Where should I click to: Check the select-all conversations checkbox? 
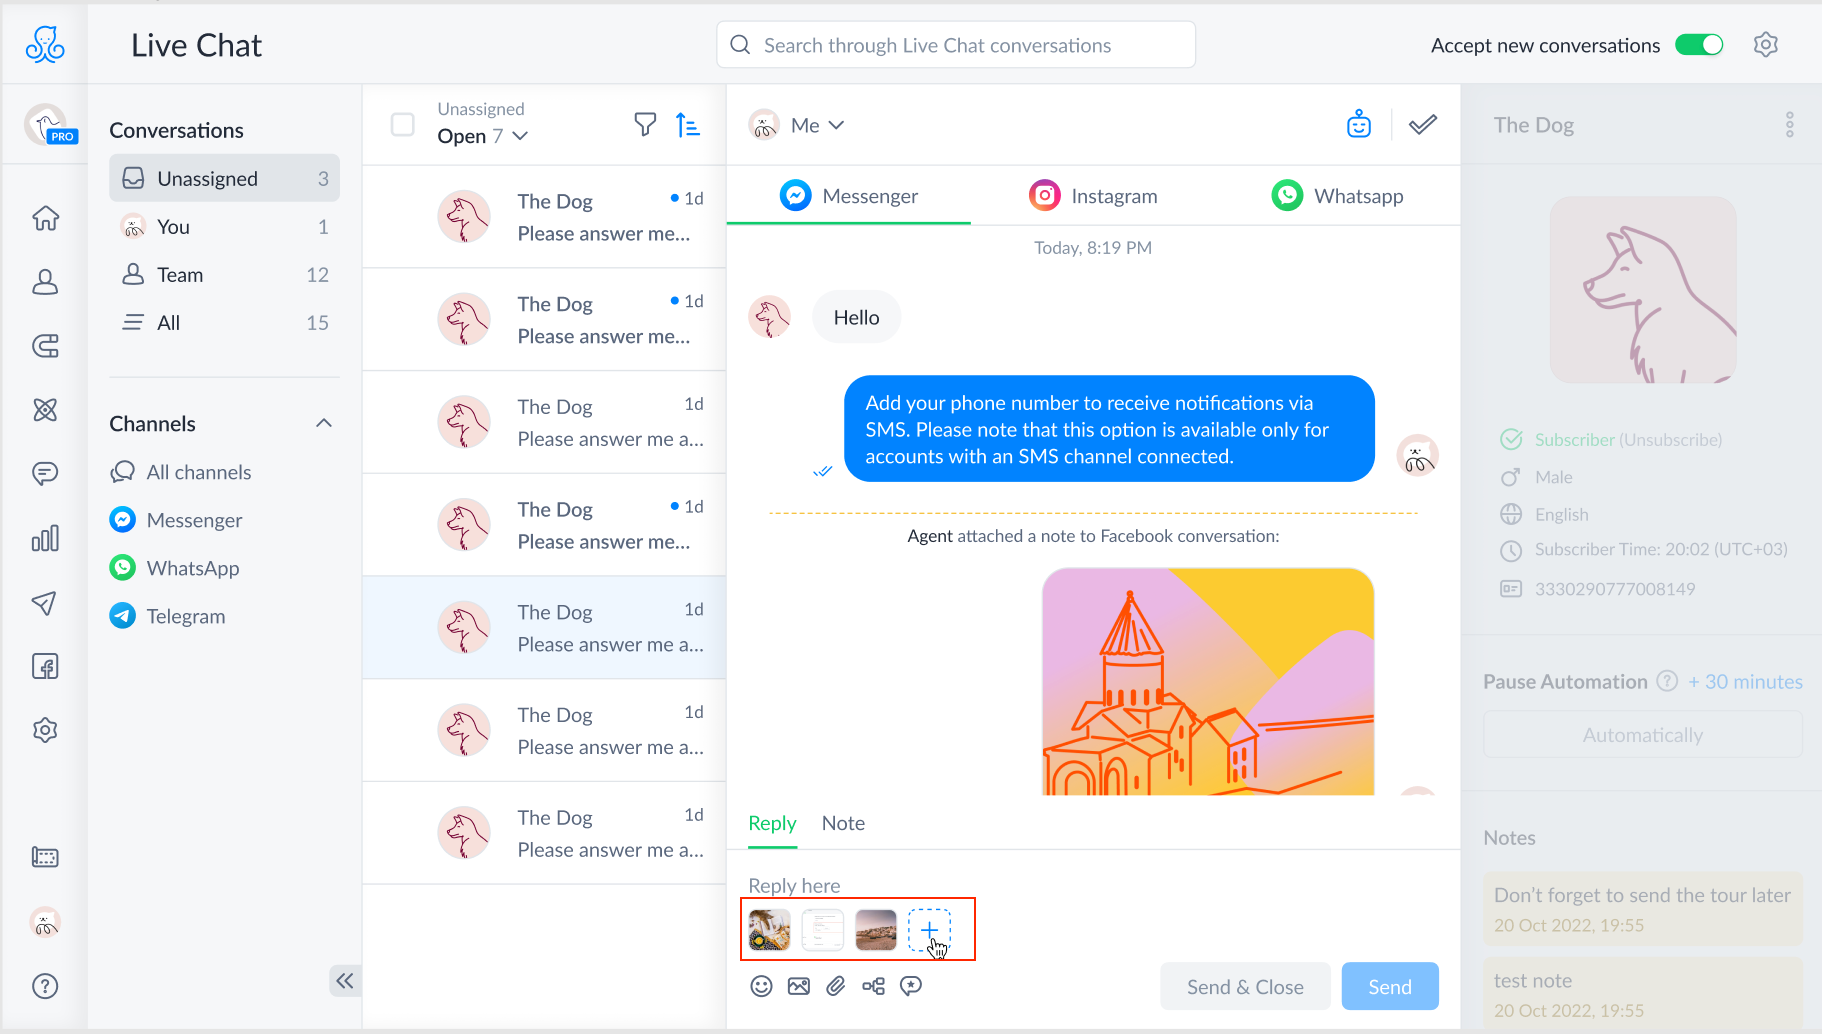(x=403, y=125)
